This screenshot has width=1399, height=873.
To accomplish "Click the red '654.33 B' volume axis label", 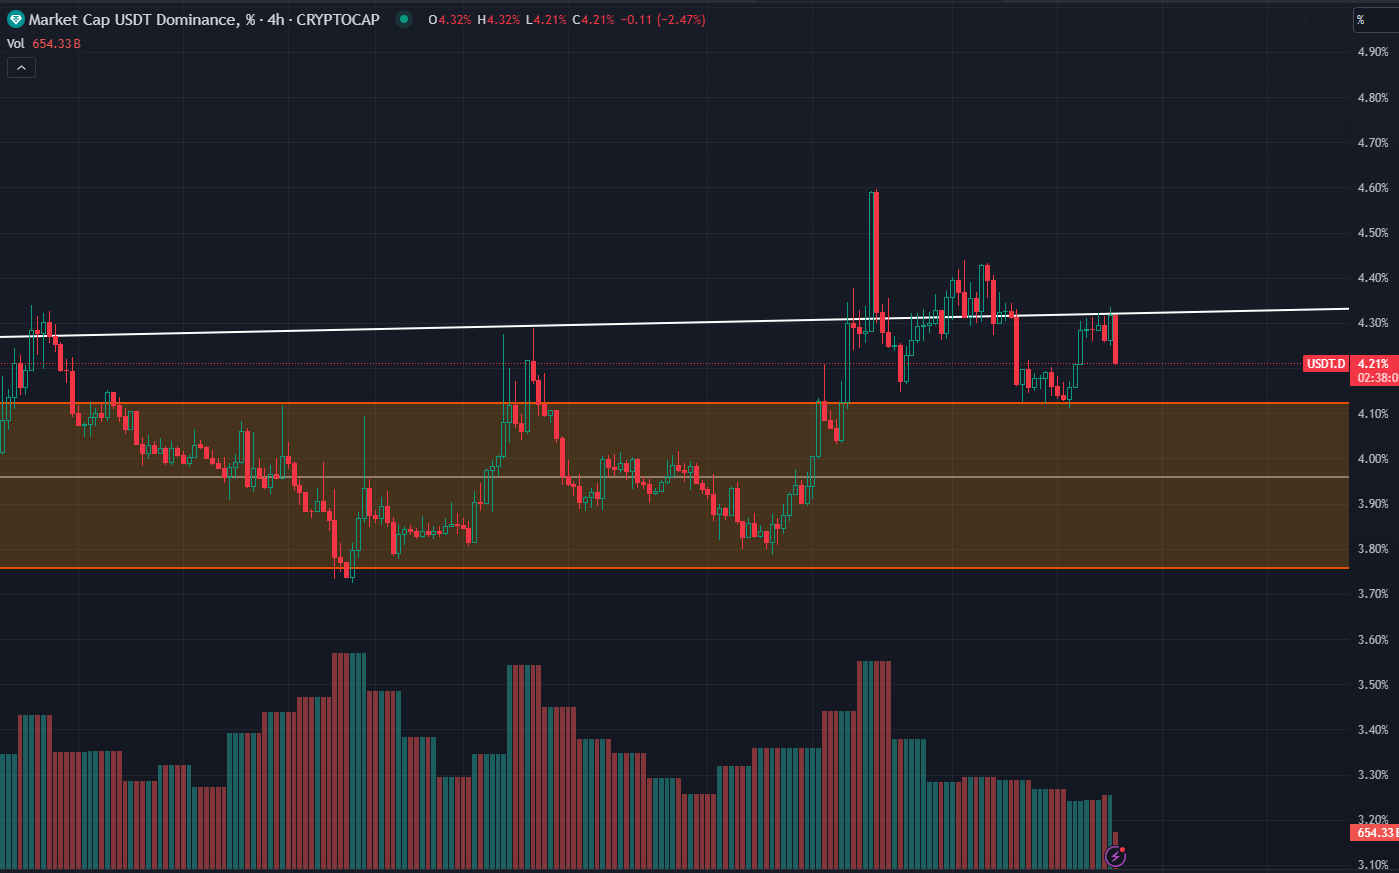I will click(x=1376, y=833).
